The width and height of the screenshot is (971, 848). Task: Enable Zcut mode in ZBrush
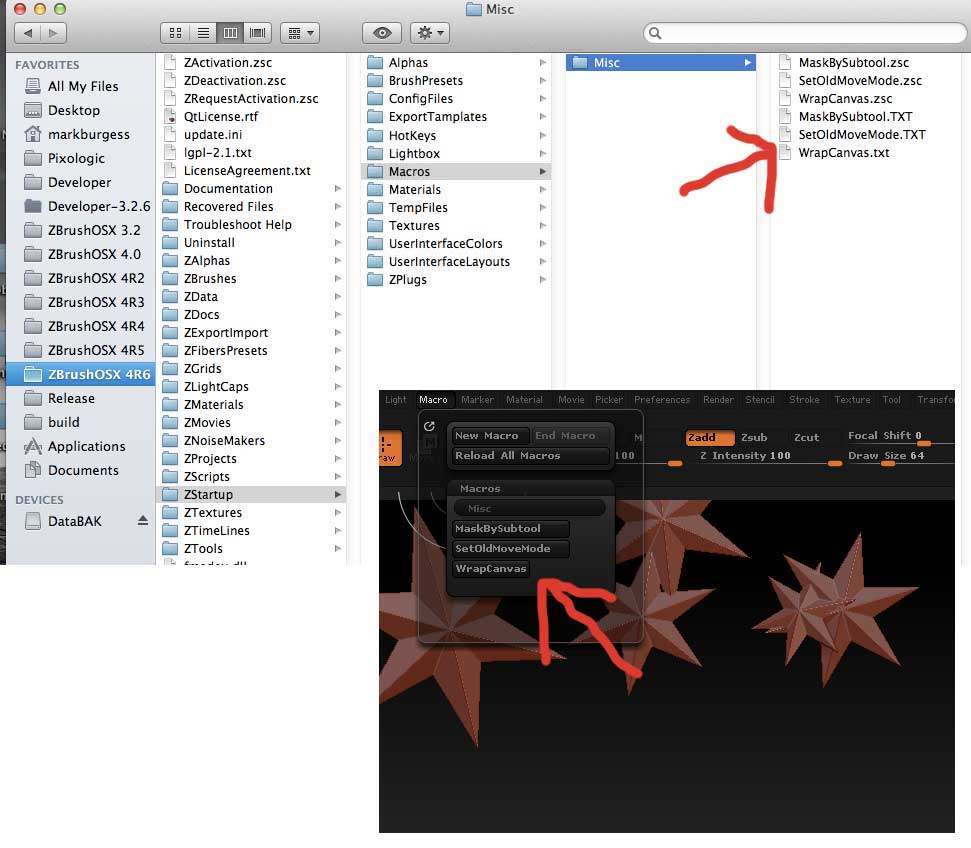806,437
